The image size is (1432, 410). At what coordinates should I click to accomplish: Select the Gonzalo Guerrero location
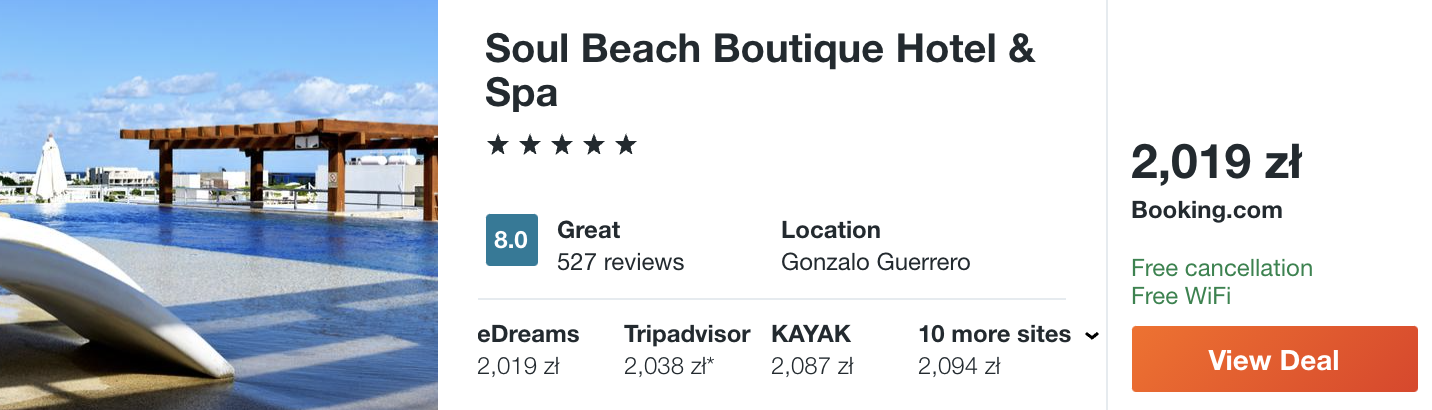tap(875, 262)
